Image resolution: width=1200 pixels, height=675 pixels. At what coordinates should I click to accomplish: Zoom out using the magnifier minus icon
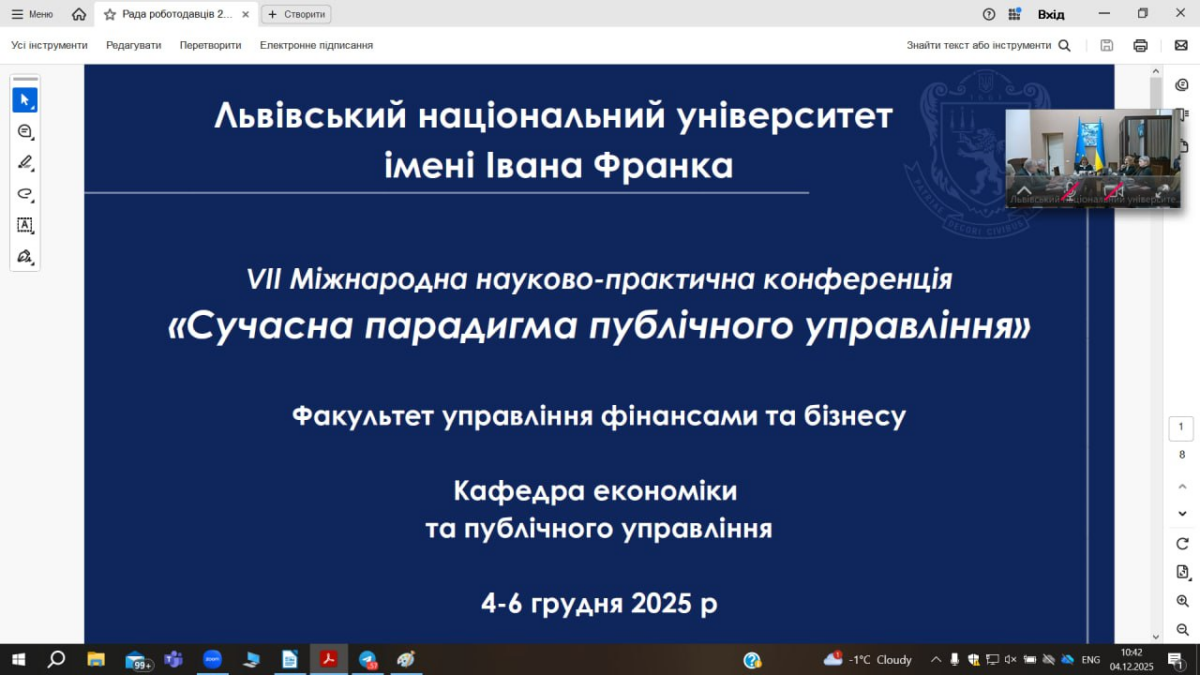(x=1182, y=630)
